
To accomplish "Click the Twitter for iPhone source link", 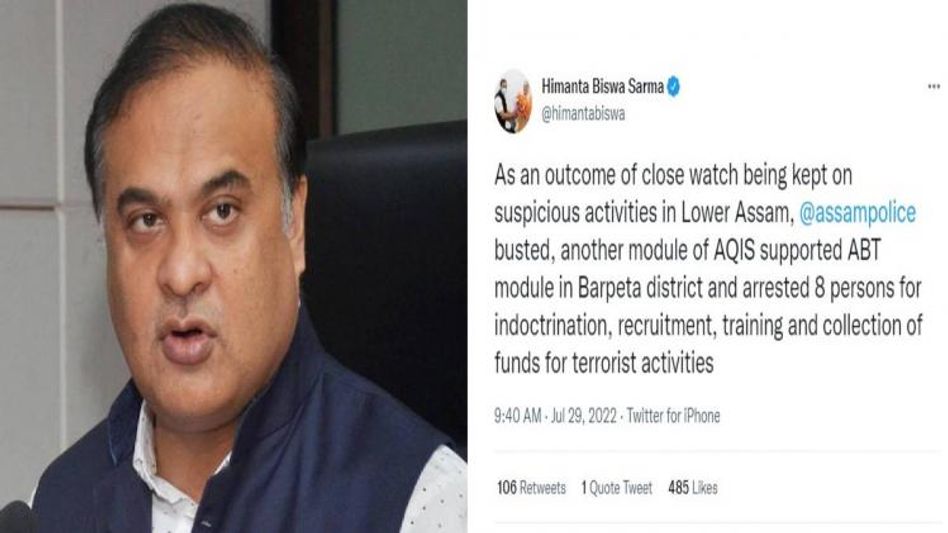I will pos(673,416).
